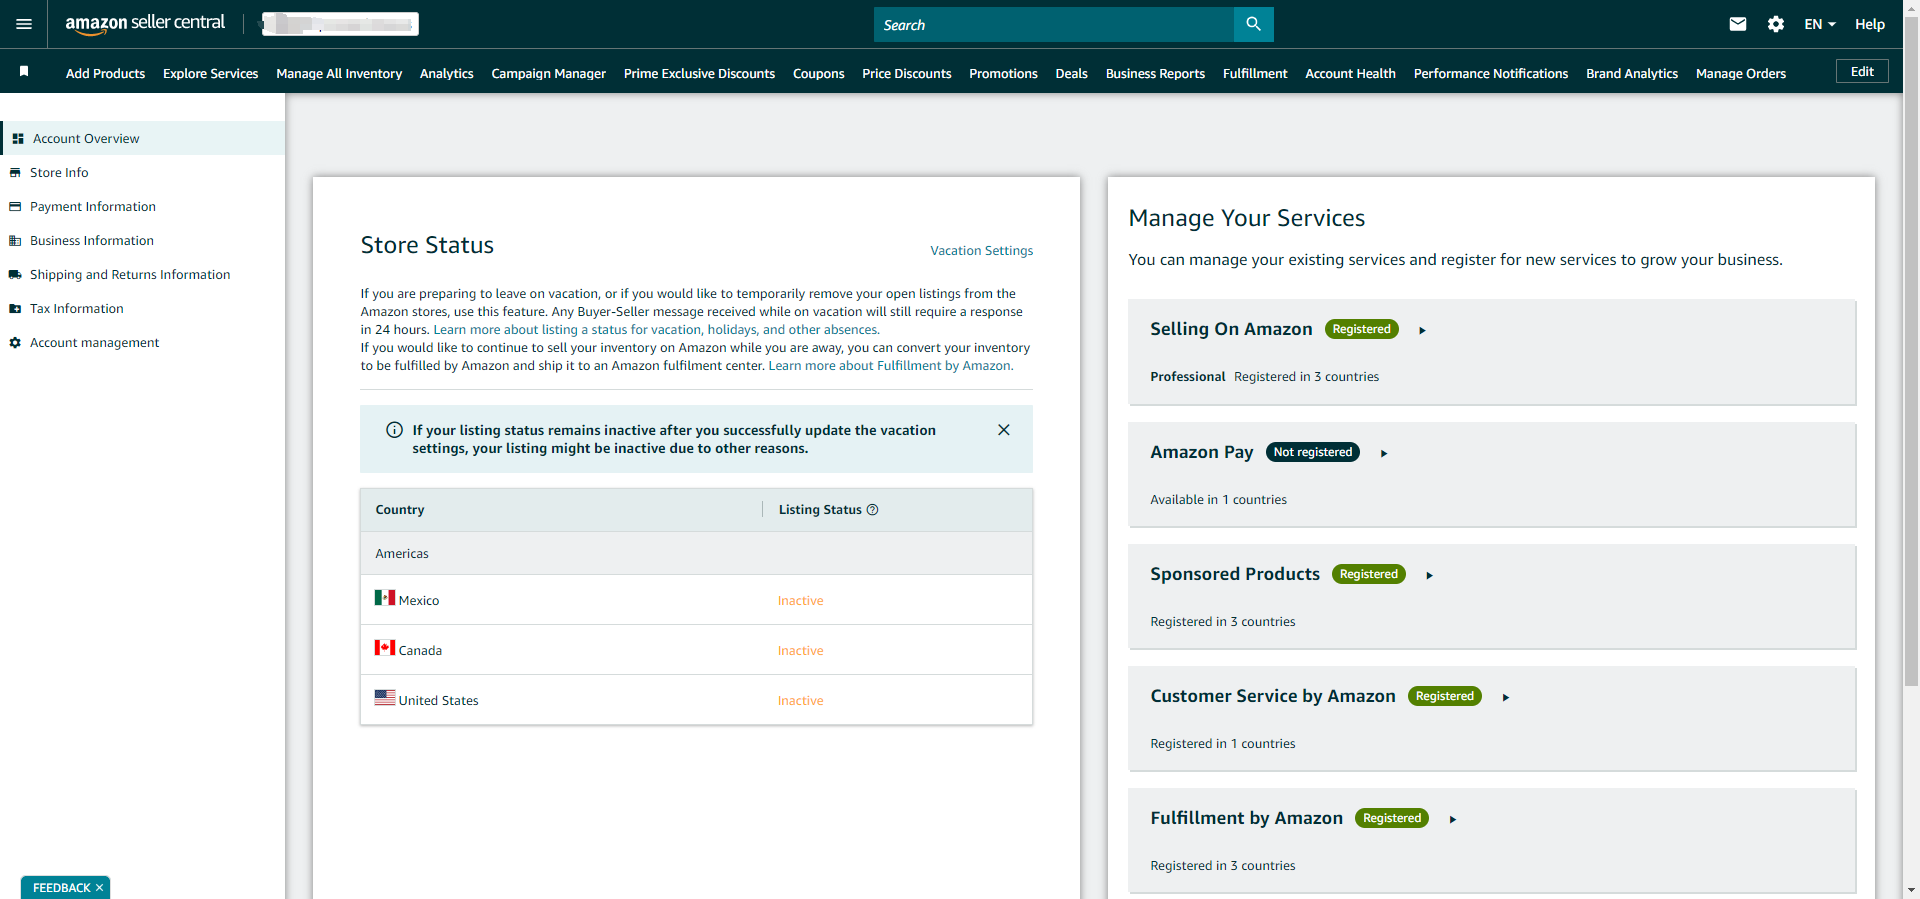This screenshot has height=899, width=1920.
Task: Open Price Discounts
Action: (x=906, y=74)
